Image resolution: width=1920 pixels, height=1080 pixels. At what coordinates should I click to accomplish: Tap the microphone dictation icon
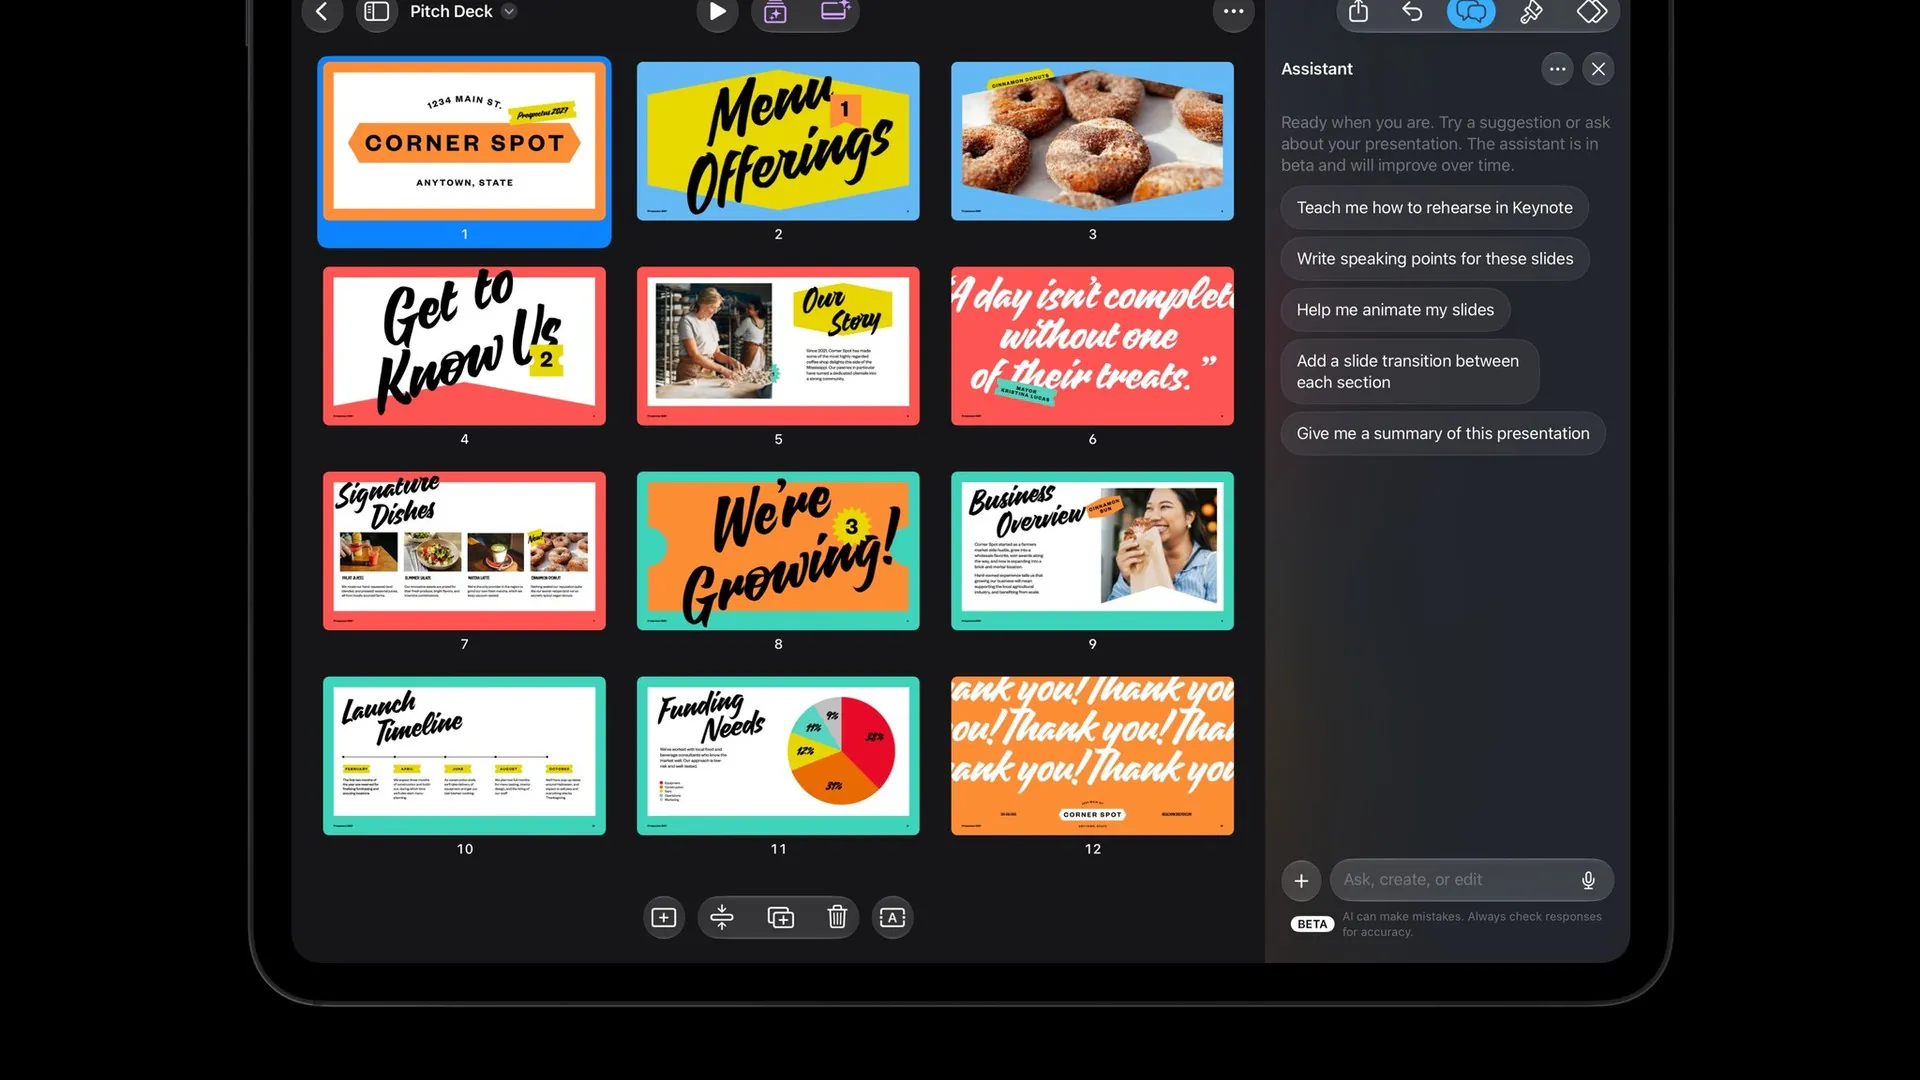pos(1588,880)
